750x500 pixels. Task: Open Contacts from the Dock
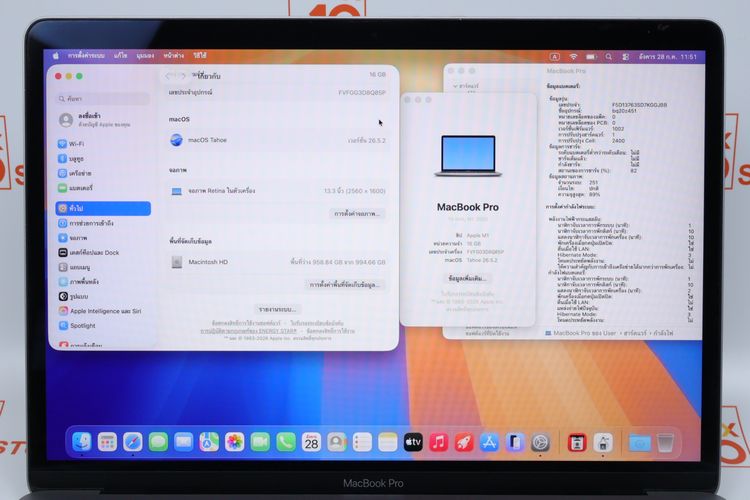coord(337,442)
